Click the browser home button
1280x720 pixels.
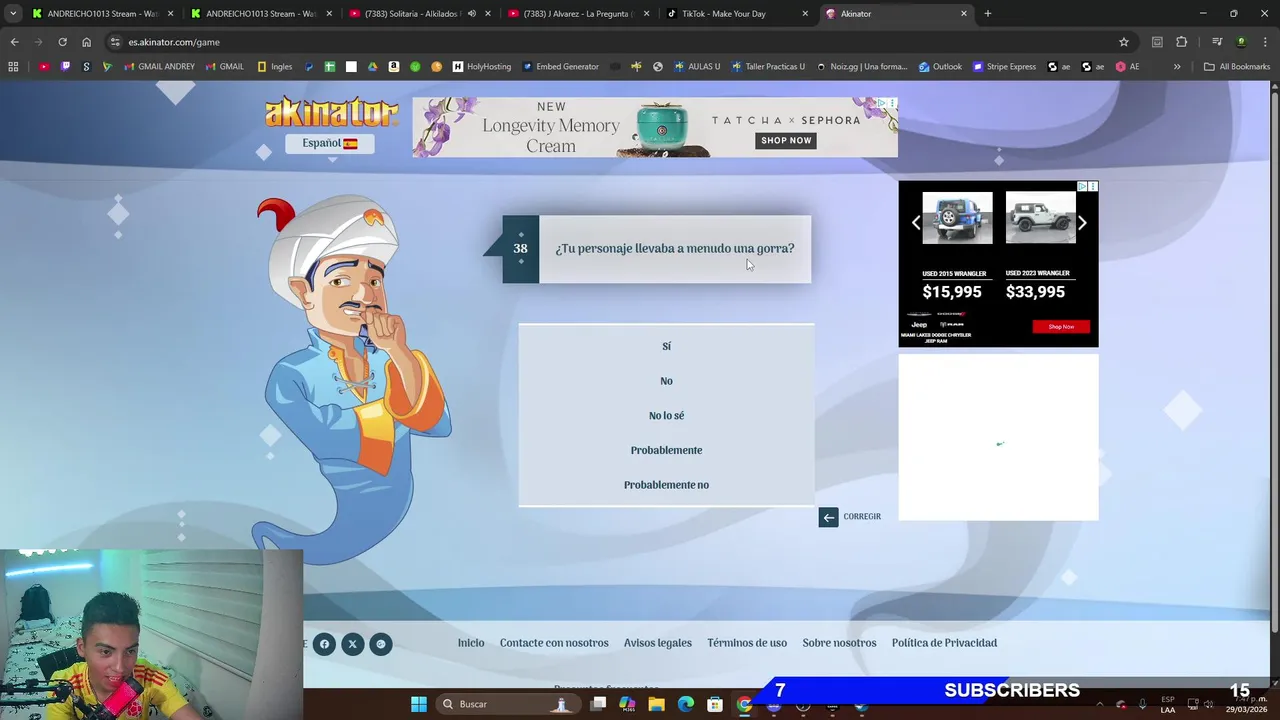click(x=86, y=42)
